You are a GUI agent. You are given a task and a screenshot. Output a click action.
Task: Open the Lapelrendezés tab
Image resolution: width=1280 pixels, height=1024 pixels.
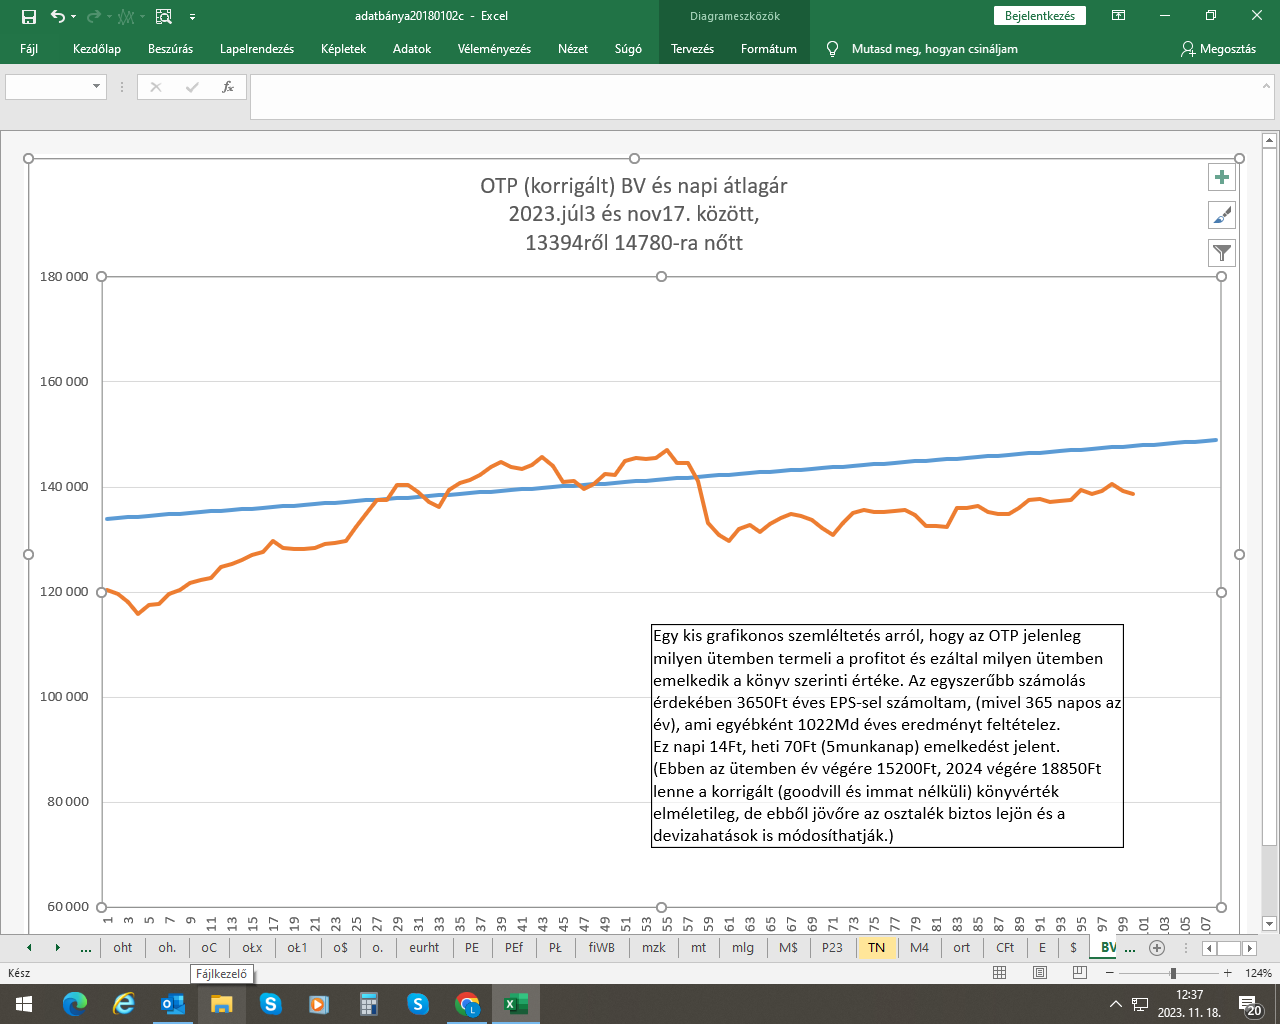(257, 49)
